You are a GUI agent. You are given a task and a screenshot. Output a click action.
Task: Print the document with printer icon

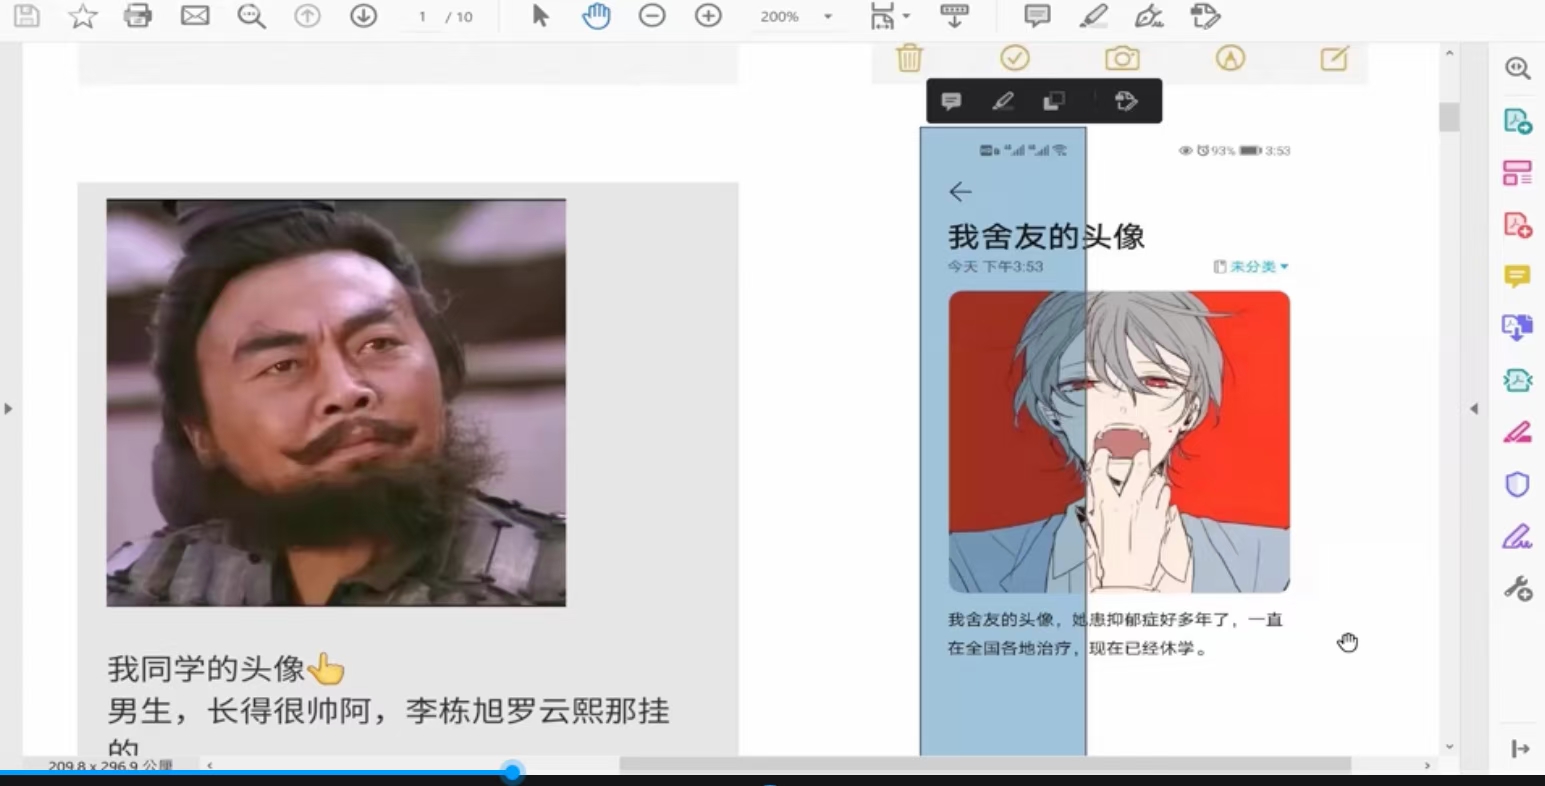(138, 16)
